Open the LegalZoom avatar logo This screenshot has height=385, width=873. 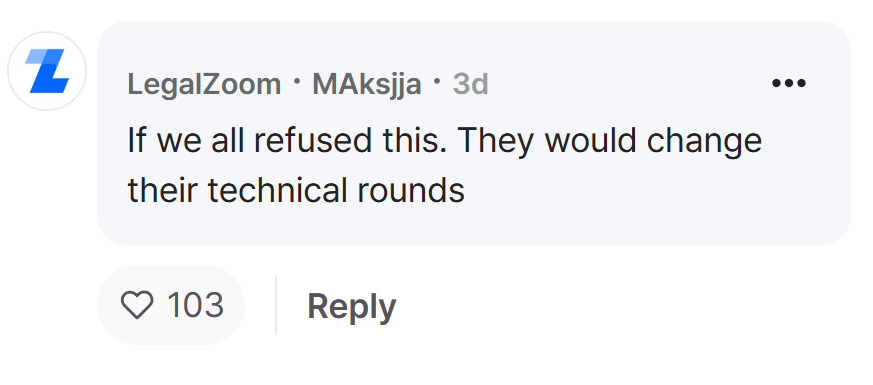(47, 71)
